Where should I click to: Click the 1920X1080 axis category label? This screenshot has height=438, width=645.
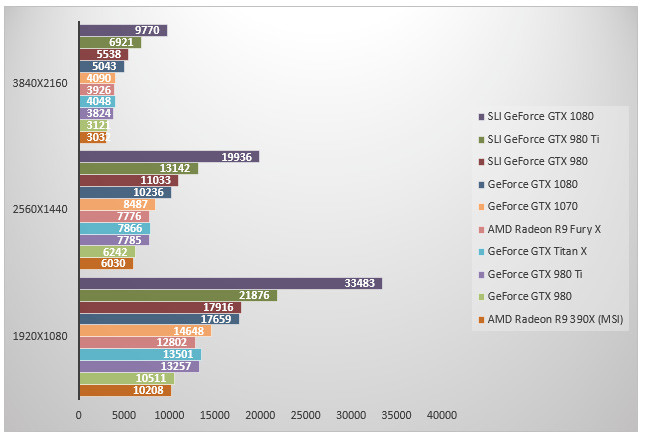click(40, 336)
